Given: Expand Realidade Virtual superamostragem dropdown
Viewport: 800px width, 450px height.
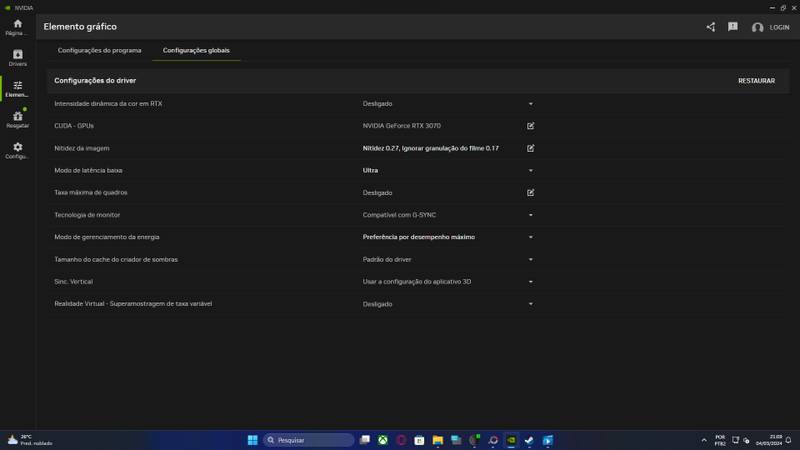Looking at the screenshot, I should 531,304.
